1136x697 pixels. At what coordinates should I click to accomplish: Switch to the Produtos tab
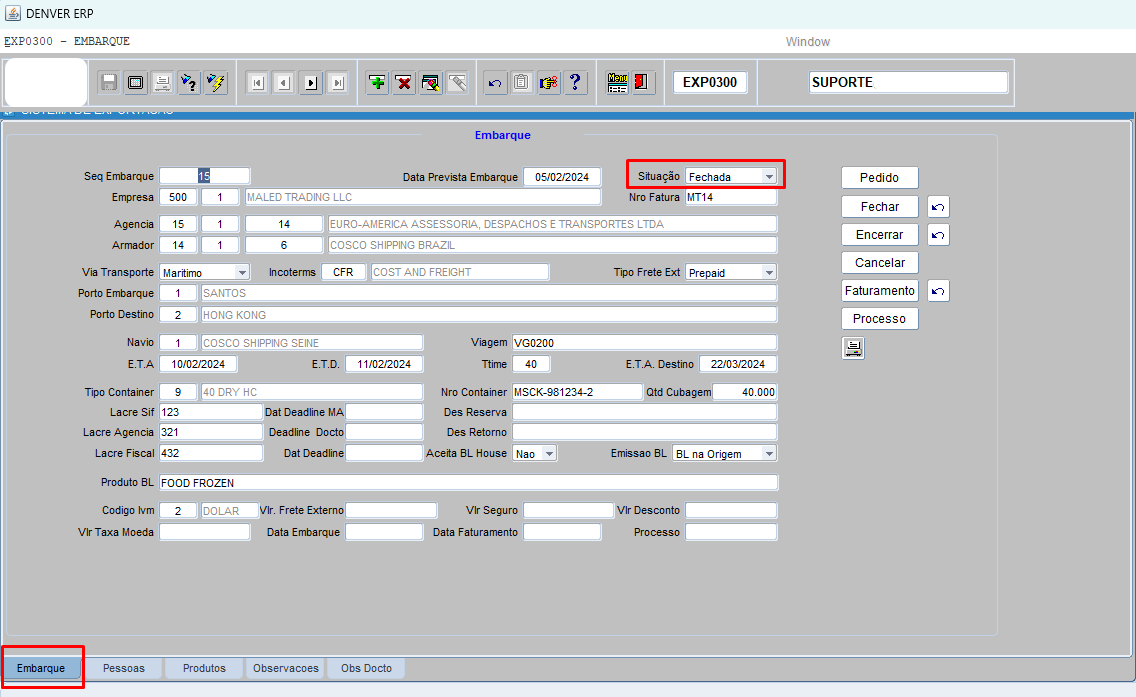(x=204, y=668)
